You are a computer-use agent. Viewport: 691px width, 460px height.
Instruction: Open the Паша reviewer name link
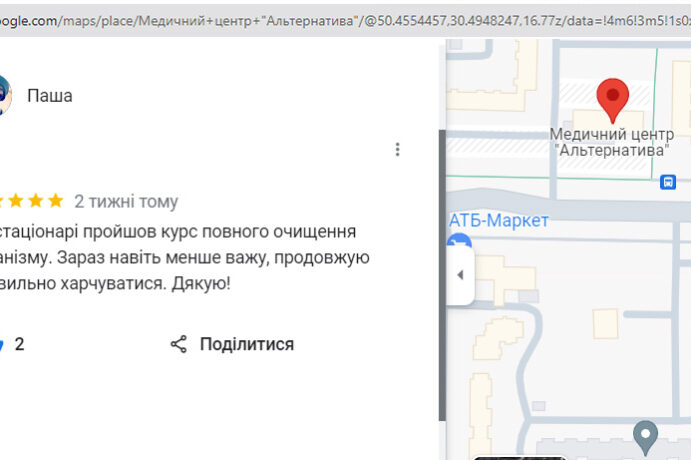click(49, 96)
